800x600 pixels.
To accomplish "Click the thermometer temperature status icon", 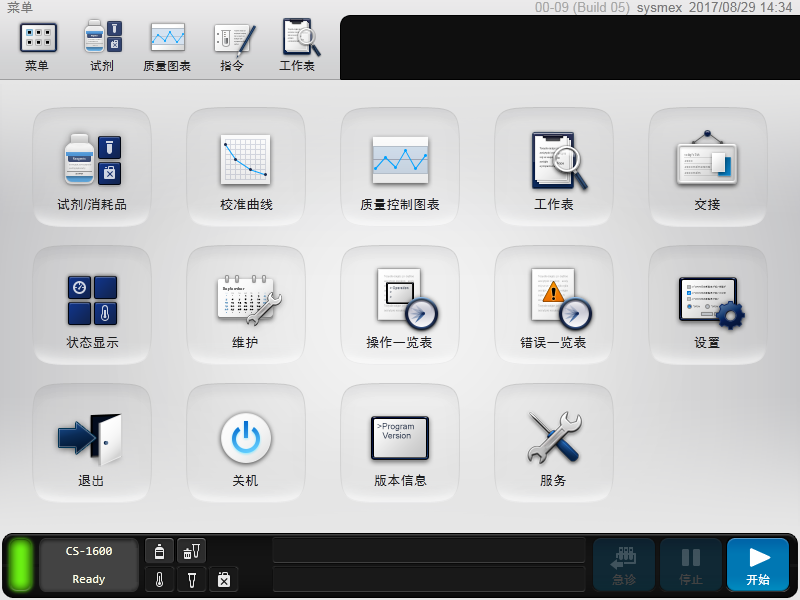I will [x=160, y=579].
